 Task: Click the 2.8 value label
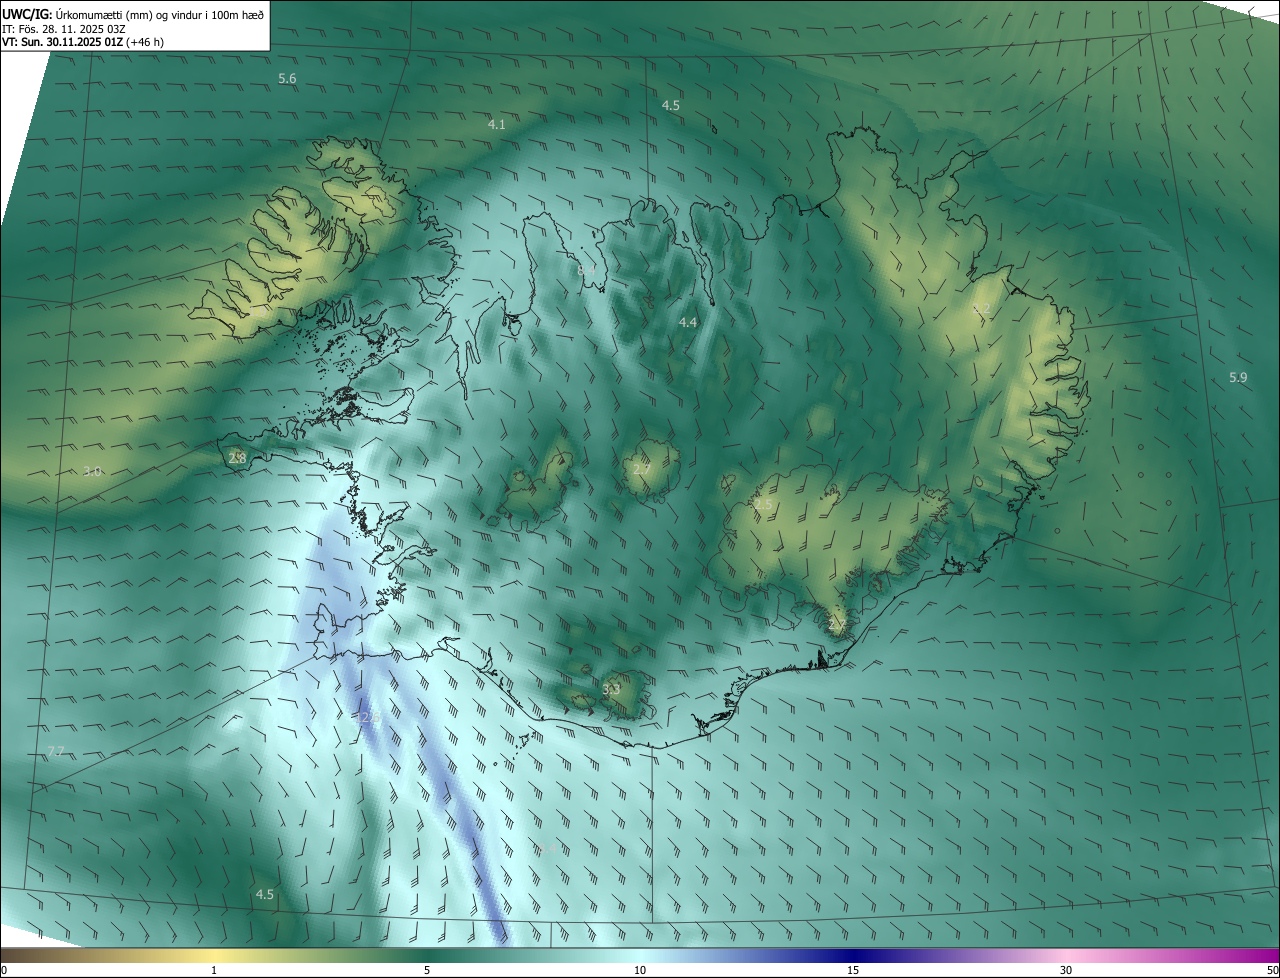coord(237,458)
